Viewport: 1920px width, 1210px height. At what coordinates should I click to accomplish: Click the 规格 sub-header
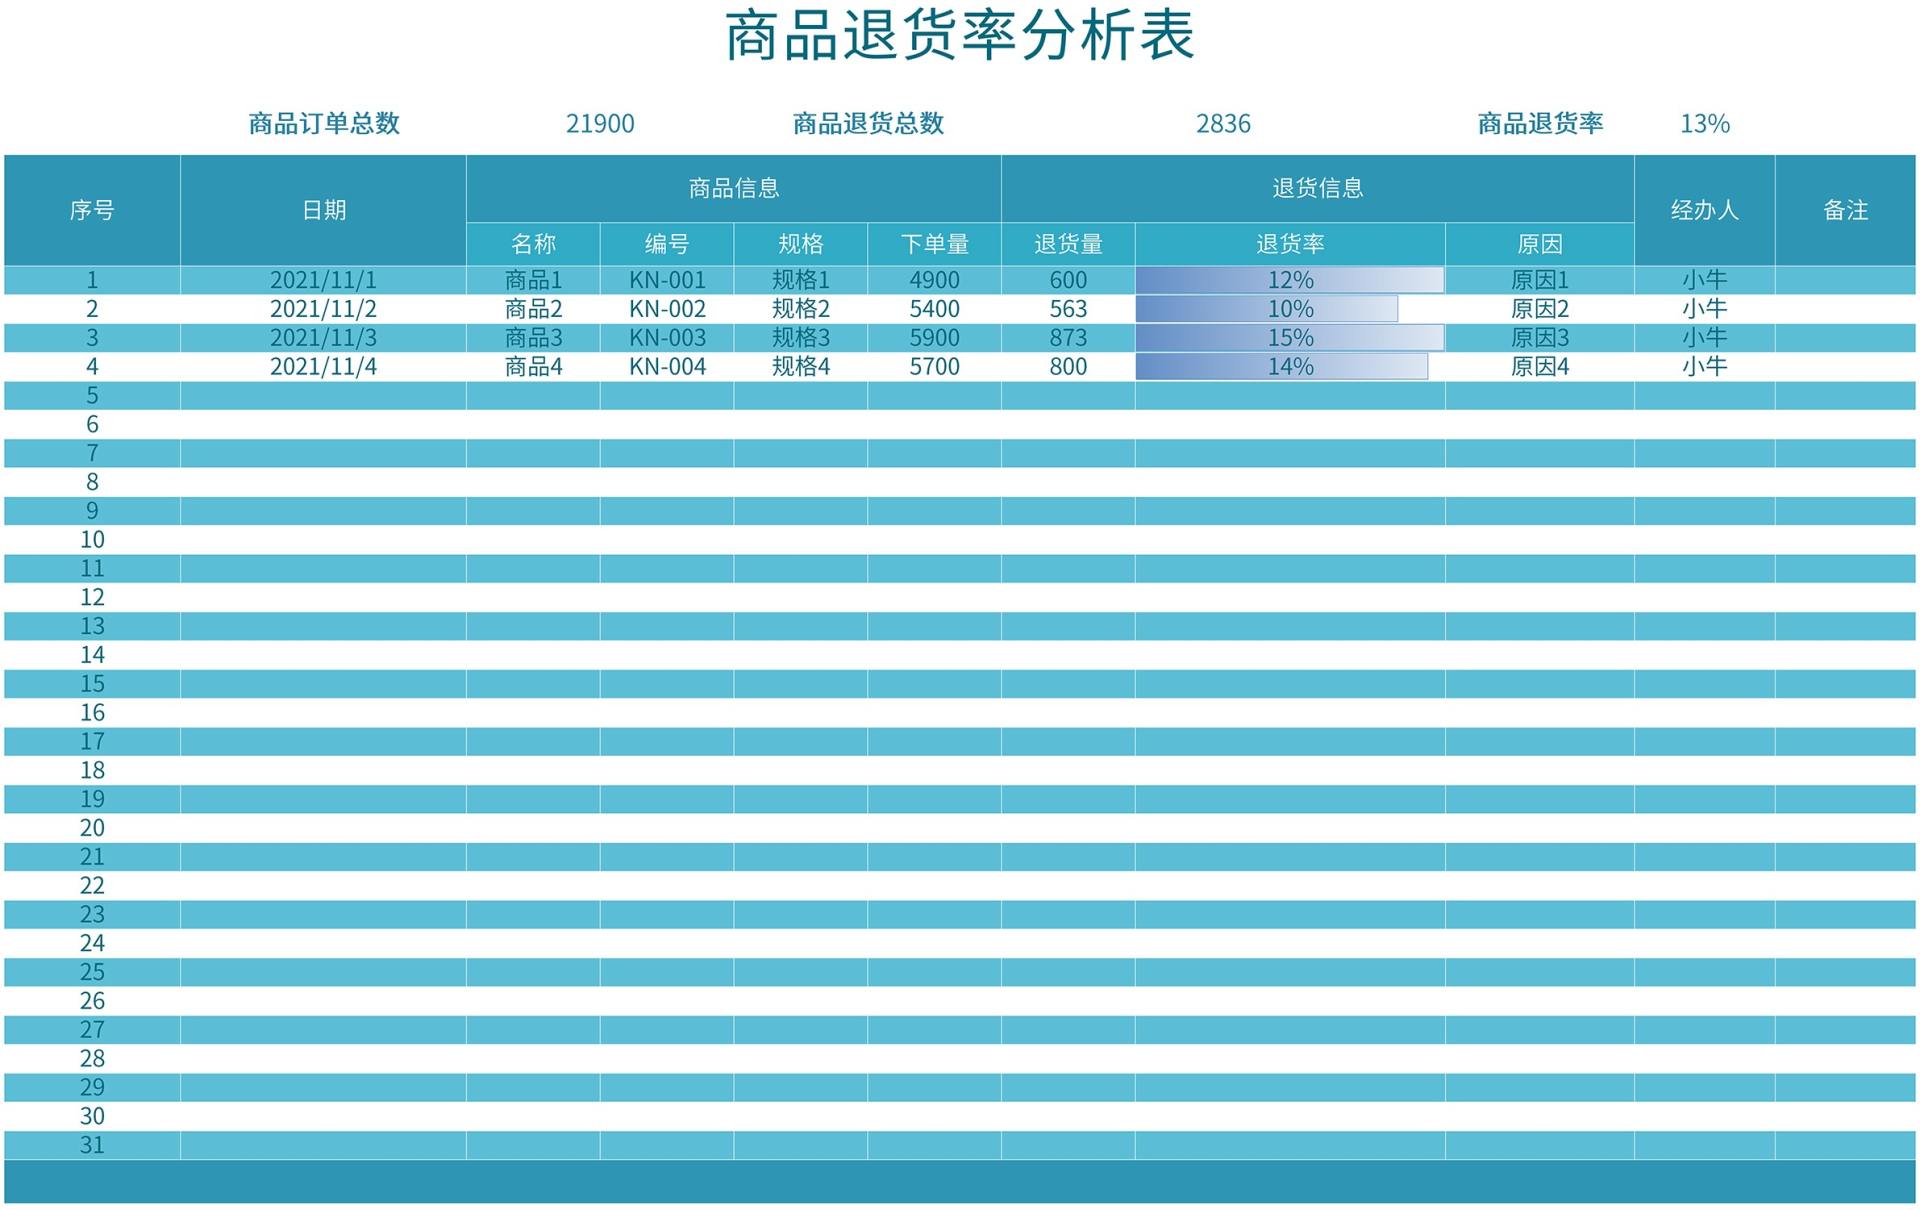click(x=801, y=244)
